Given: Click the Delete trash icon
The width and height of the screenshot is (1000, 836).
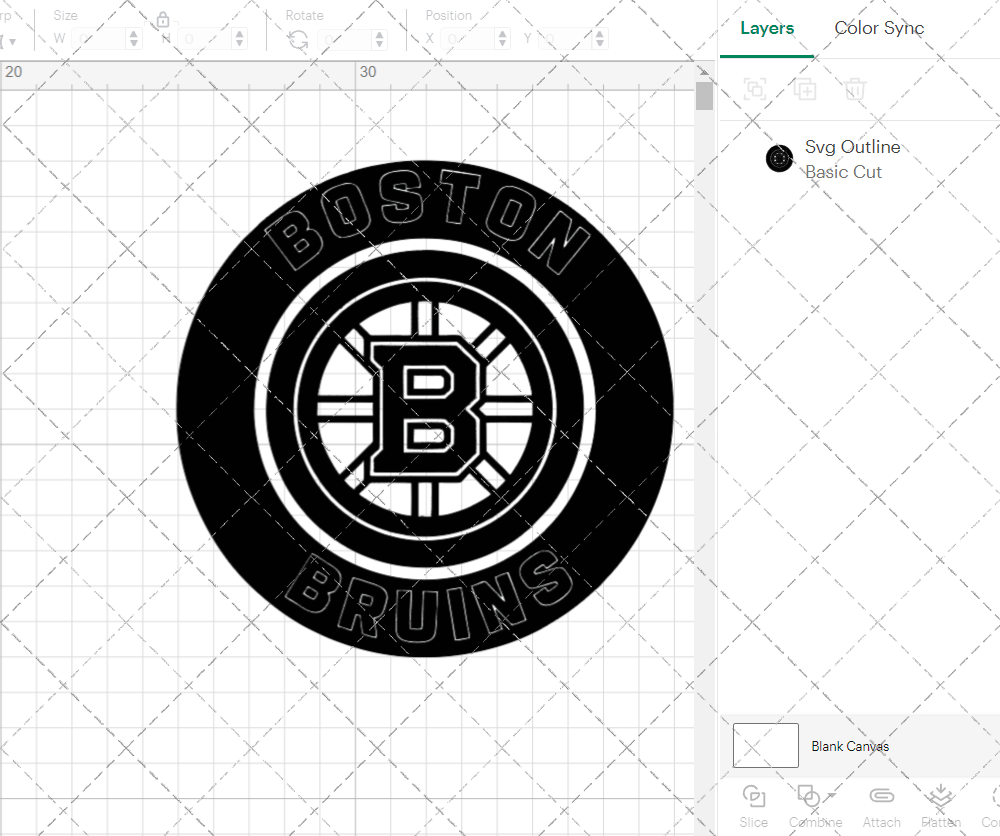Looking at the screenshot, I should 855,89.
